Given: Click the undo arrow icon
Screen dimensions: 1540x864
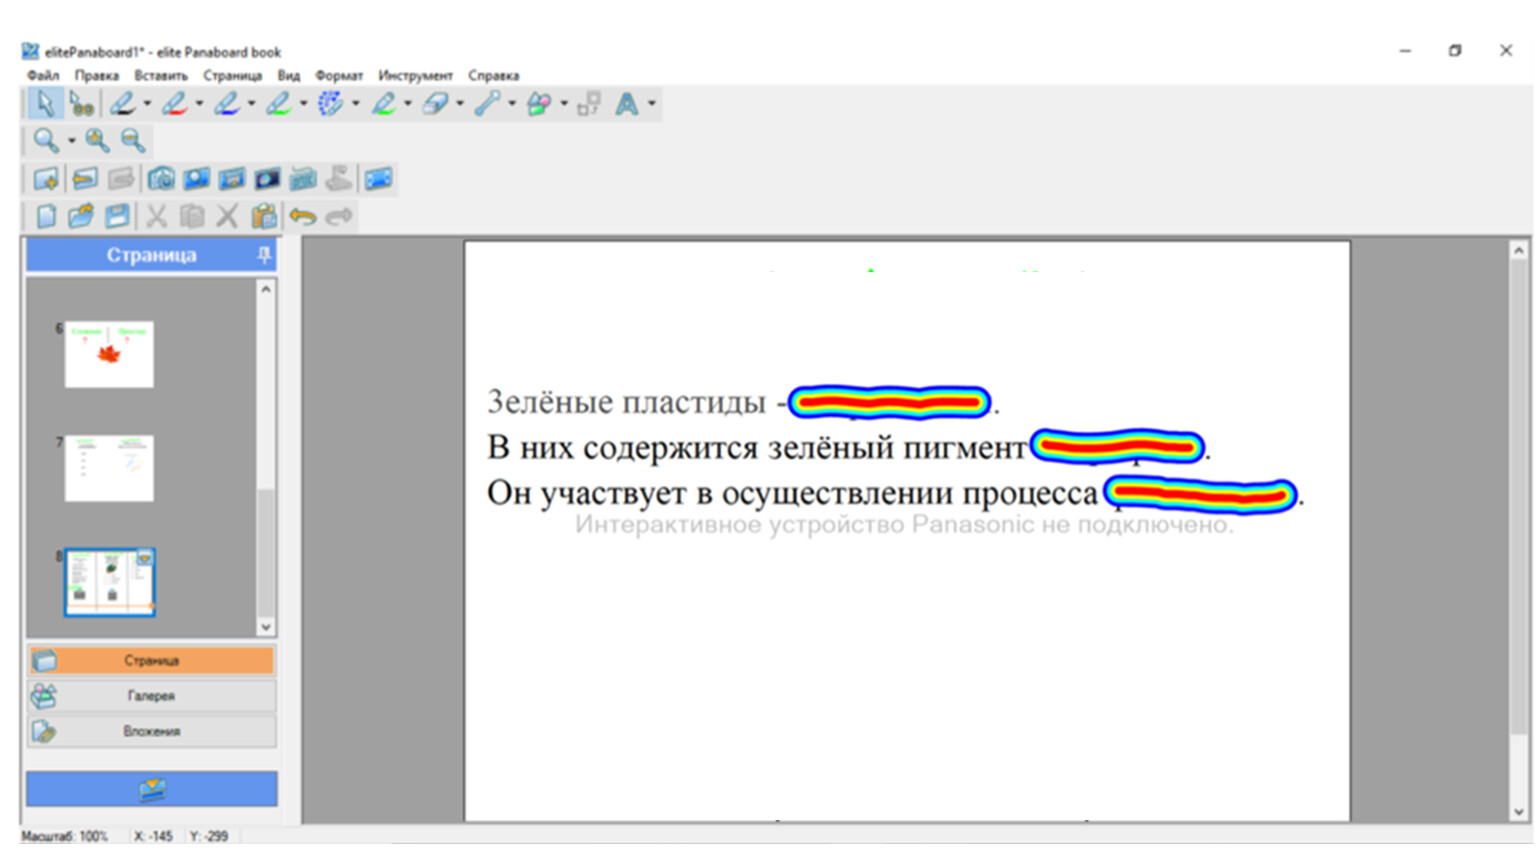Looking at the screenshot, I should click(x=302, y=216).
